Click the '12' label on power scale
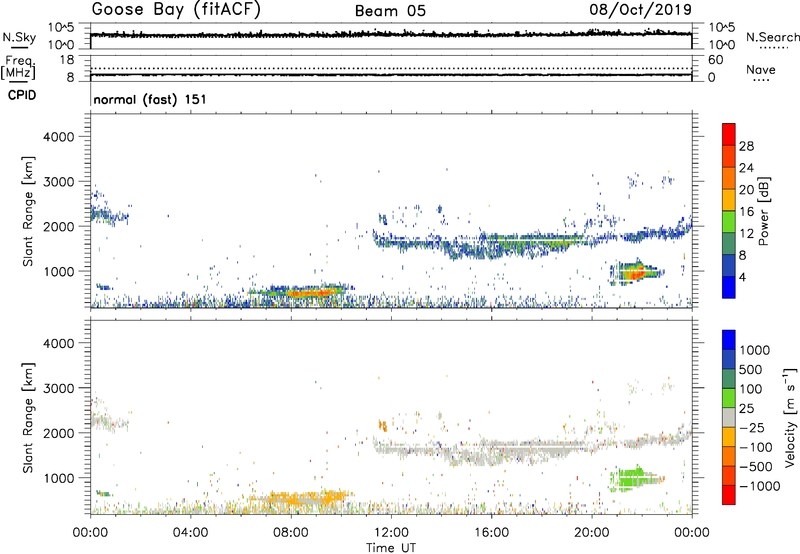This screenshot has height=554, width=800. (x=746, y=234)
